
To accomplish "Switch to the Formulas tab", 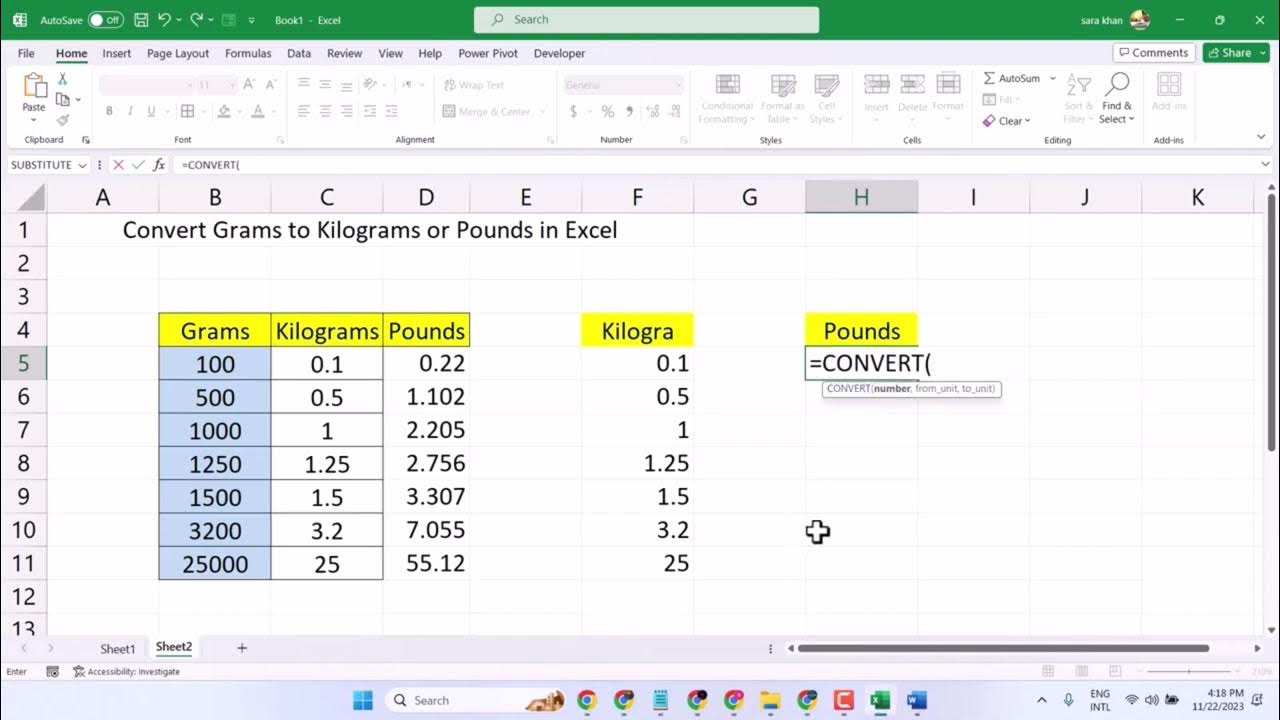I will point(248,53).
